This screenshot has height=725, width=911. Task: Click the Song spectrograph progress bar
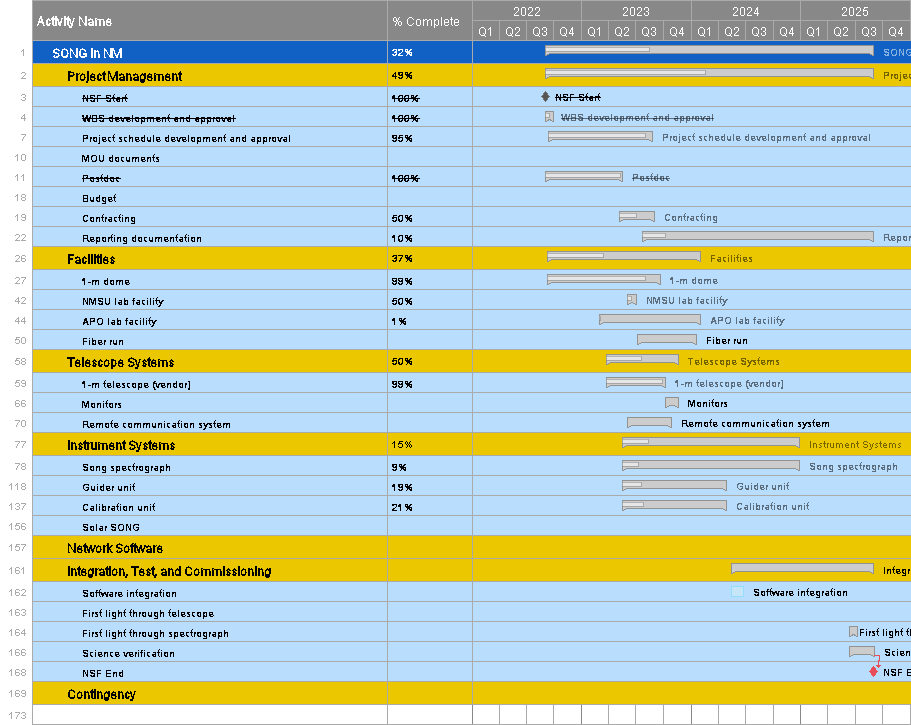[710, 465]
